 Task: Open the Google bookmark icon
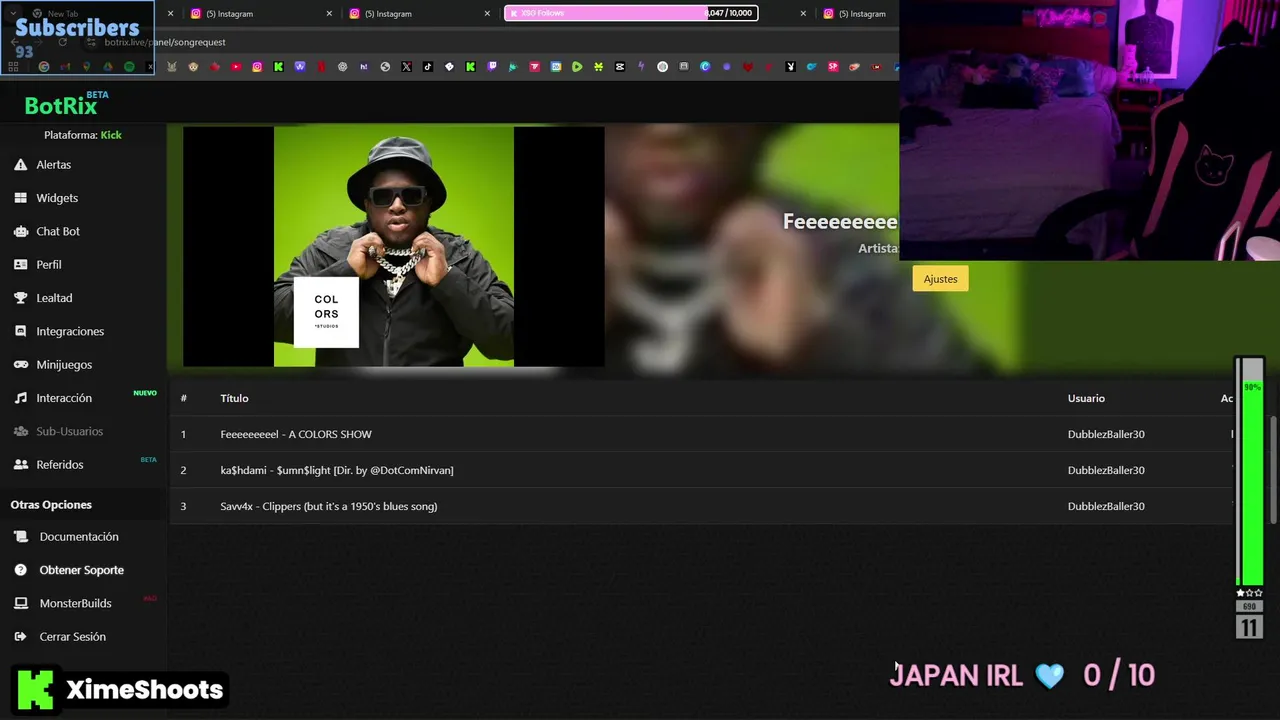click(x=43, y=67)
